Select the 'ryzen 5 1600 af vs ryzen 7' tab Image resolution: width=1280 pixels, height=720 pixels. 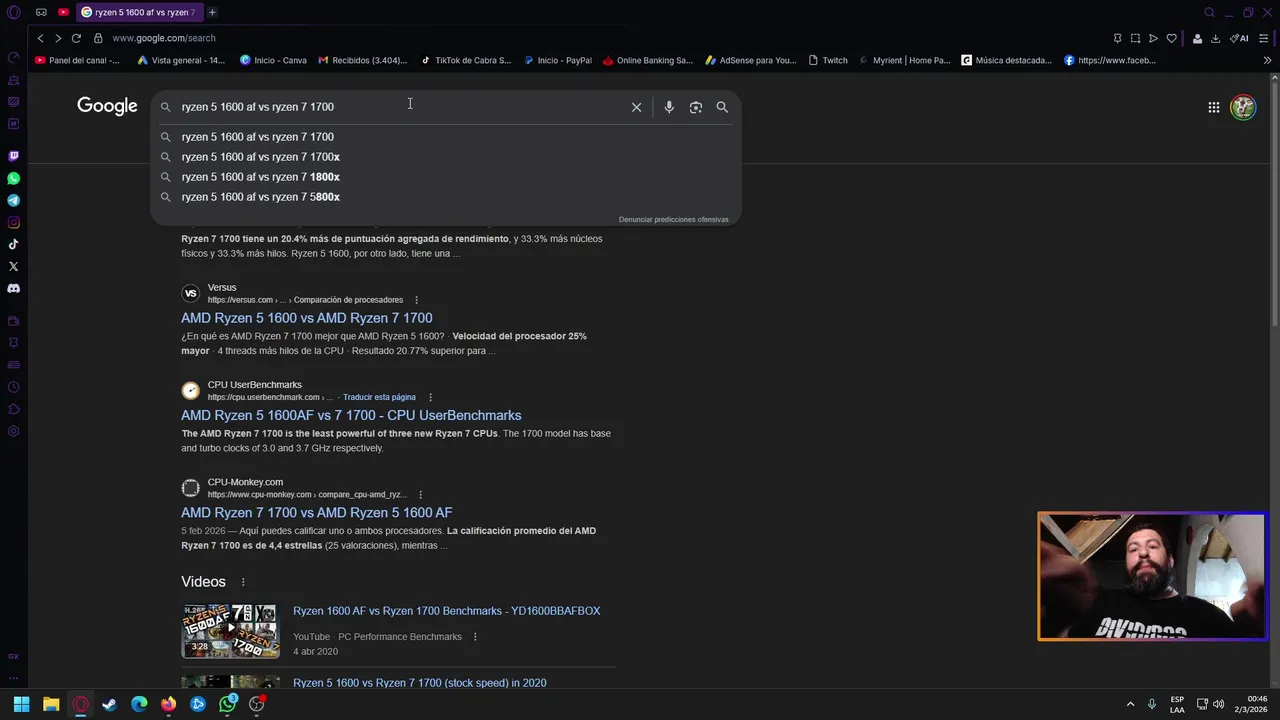[x=139, y=12]
